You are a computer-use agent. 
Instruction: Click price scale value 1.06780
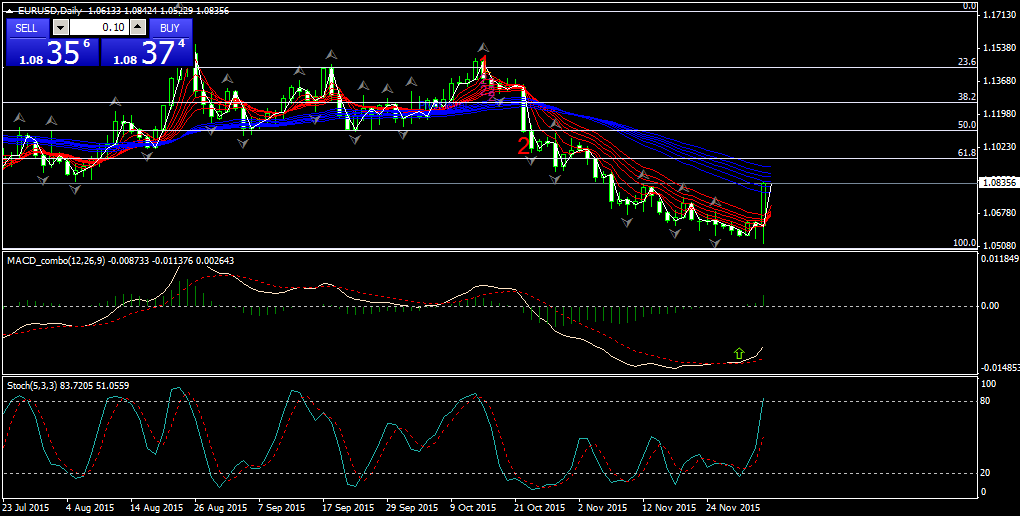point(1000,213)
